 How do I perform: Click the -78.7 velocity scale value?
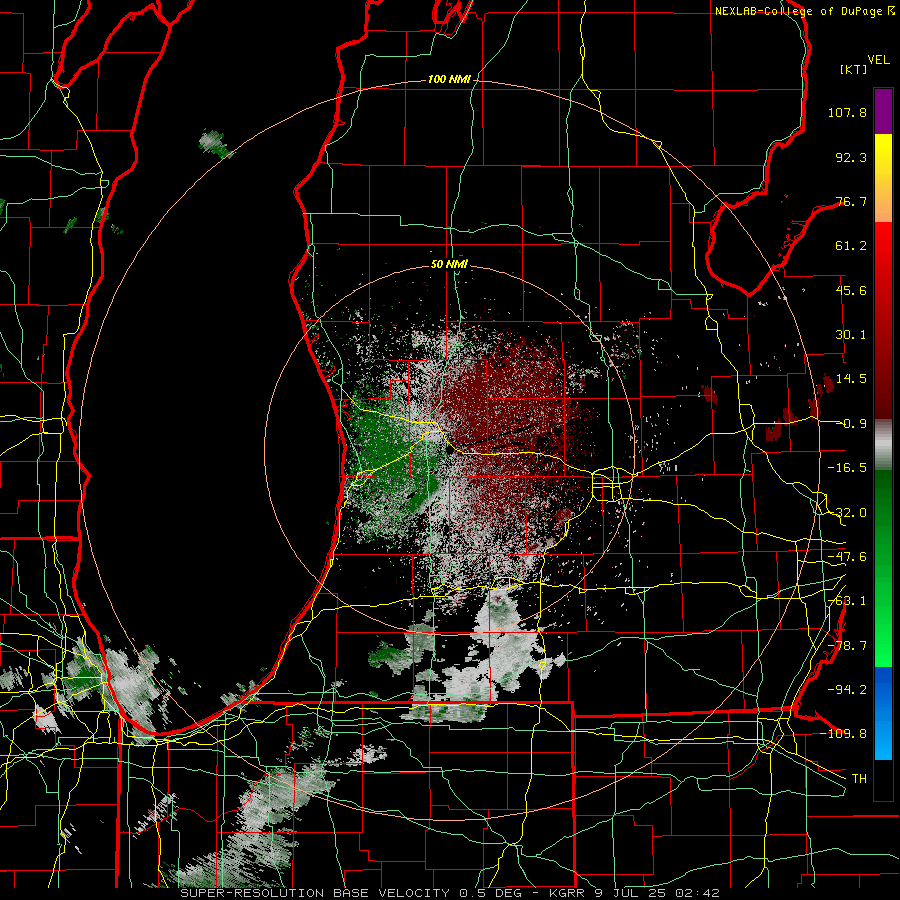[x=847, y=646]
